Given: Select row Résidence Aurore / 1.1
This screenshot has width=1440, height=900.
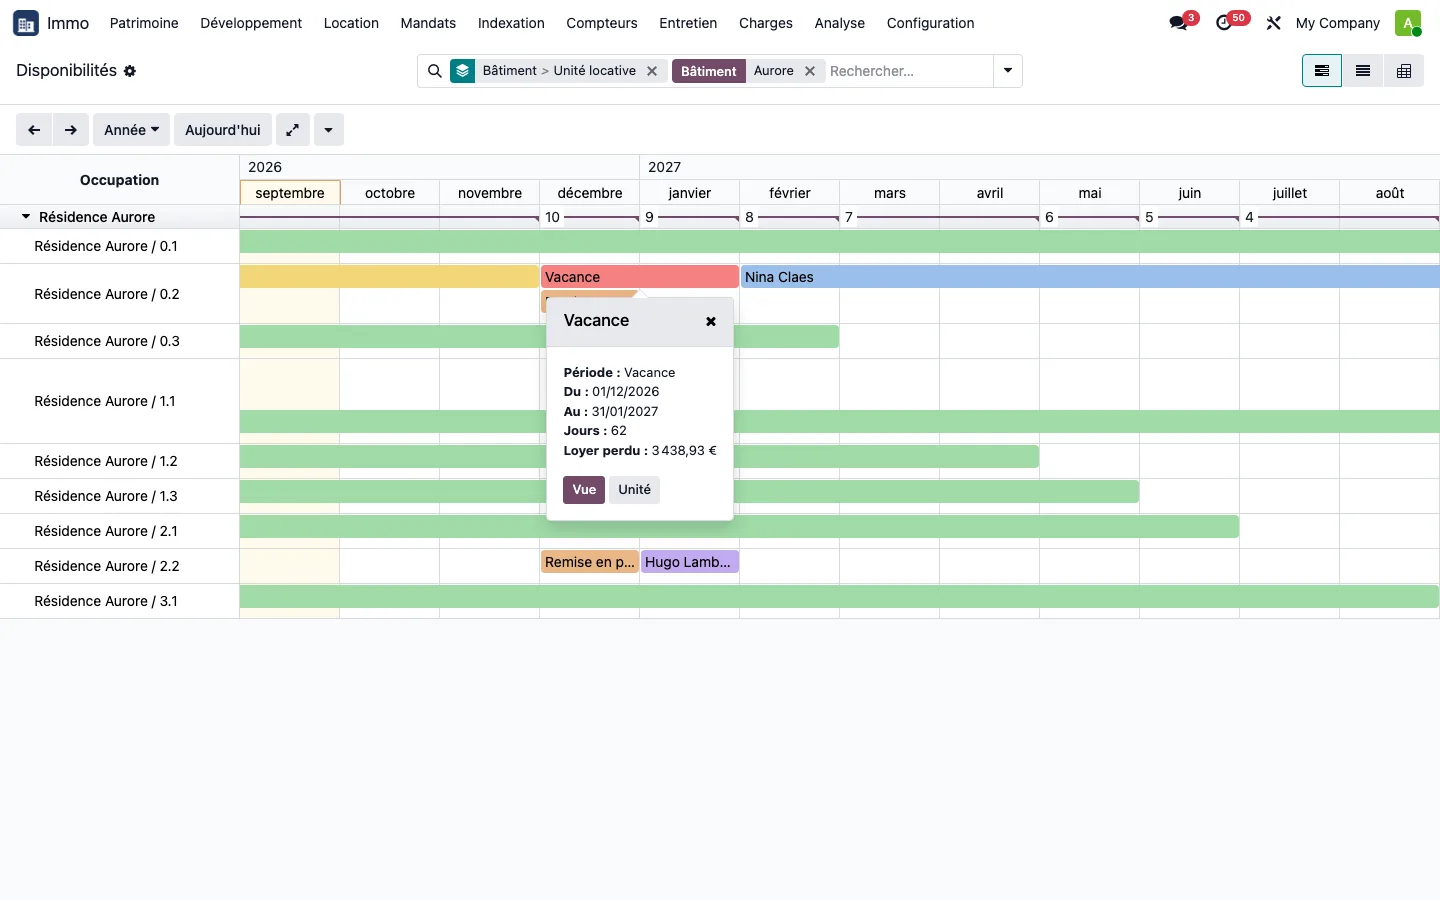Looking at the screenshot, I should pos(119,401).
